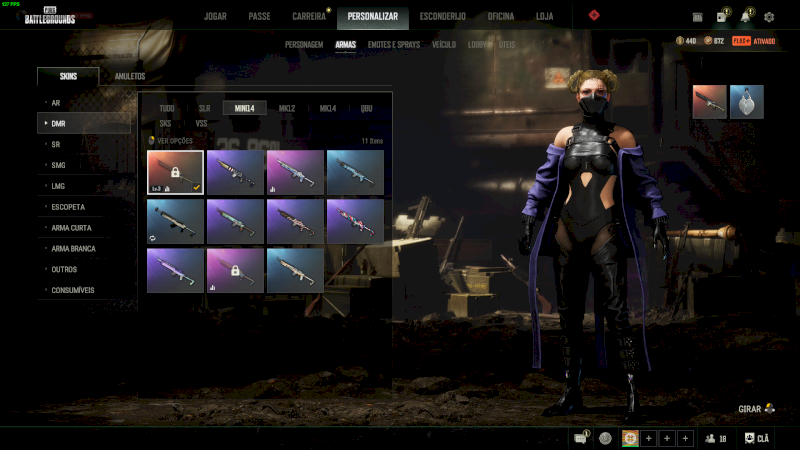
Task: Click the gold coin currency icon
Action: [x=680, y=41]
